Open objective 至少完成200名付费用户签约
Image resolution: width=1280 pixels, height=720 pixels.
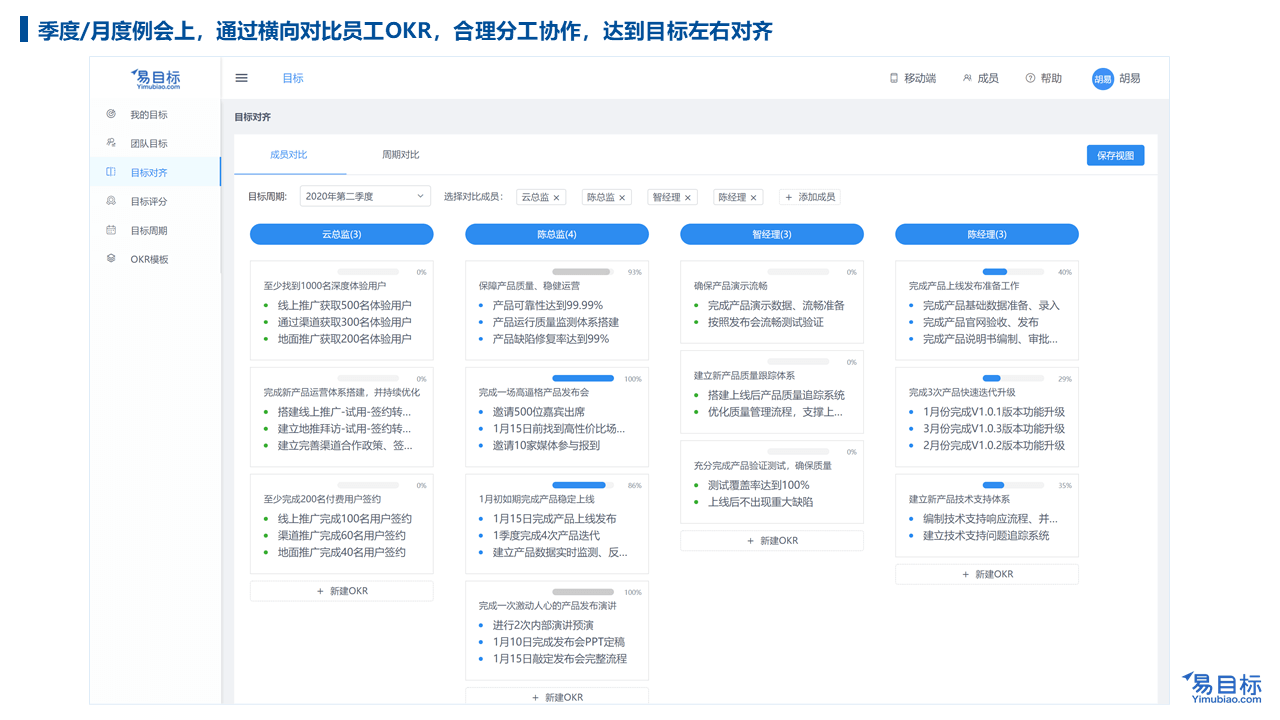pos(322,499)
